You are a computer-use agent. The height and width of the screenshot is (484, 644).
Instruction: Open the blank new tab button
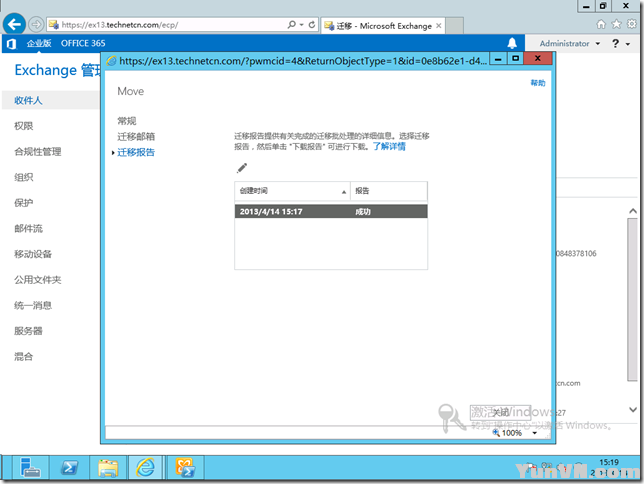point(455,25)
